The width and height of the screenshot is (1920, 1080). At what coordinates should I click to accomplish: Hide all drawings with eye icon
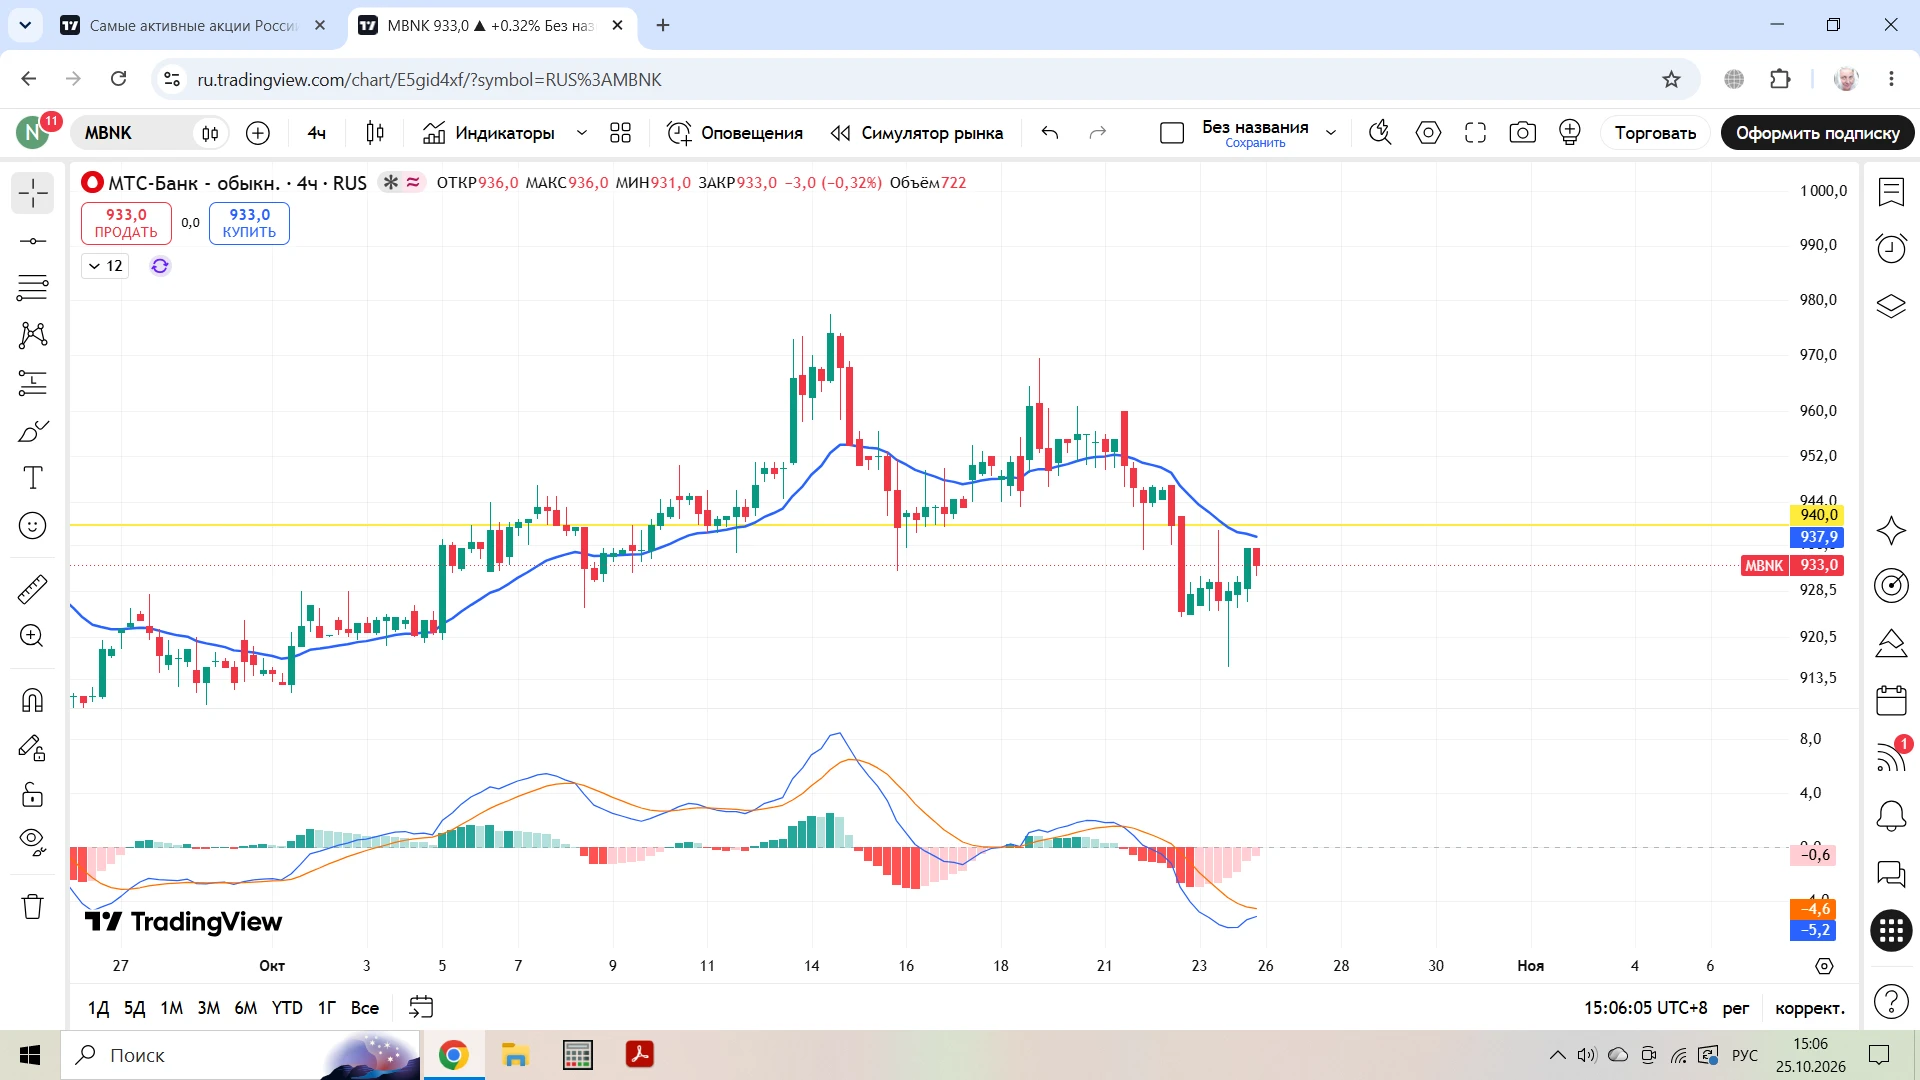(x=32, y=842)
